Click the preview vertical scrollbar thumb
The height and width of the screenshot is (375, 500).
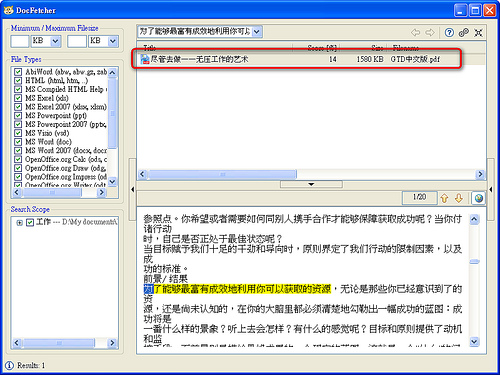474,261
